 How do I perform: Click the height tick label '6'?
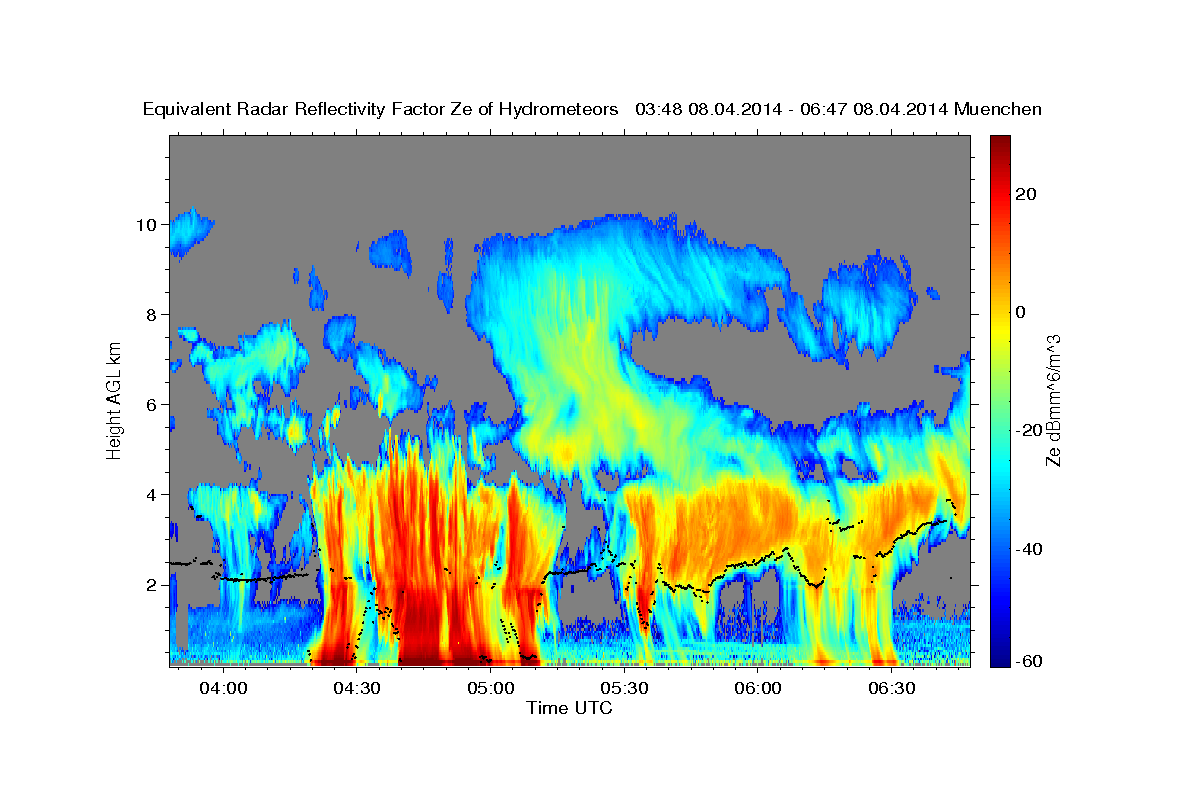[x=152, y=405]
